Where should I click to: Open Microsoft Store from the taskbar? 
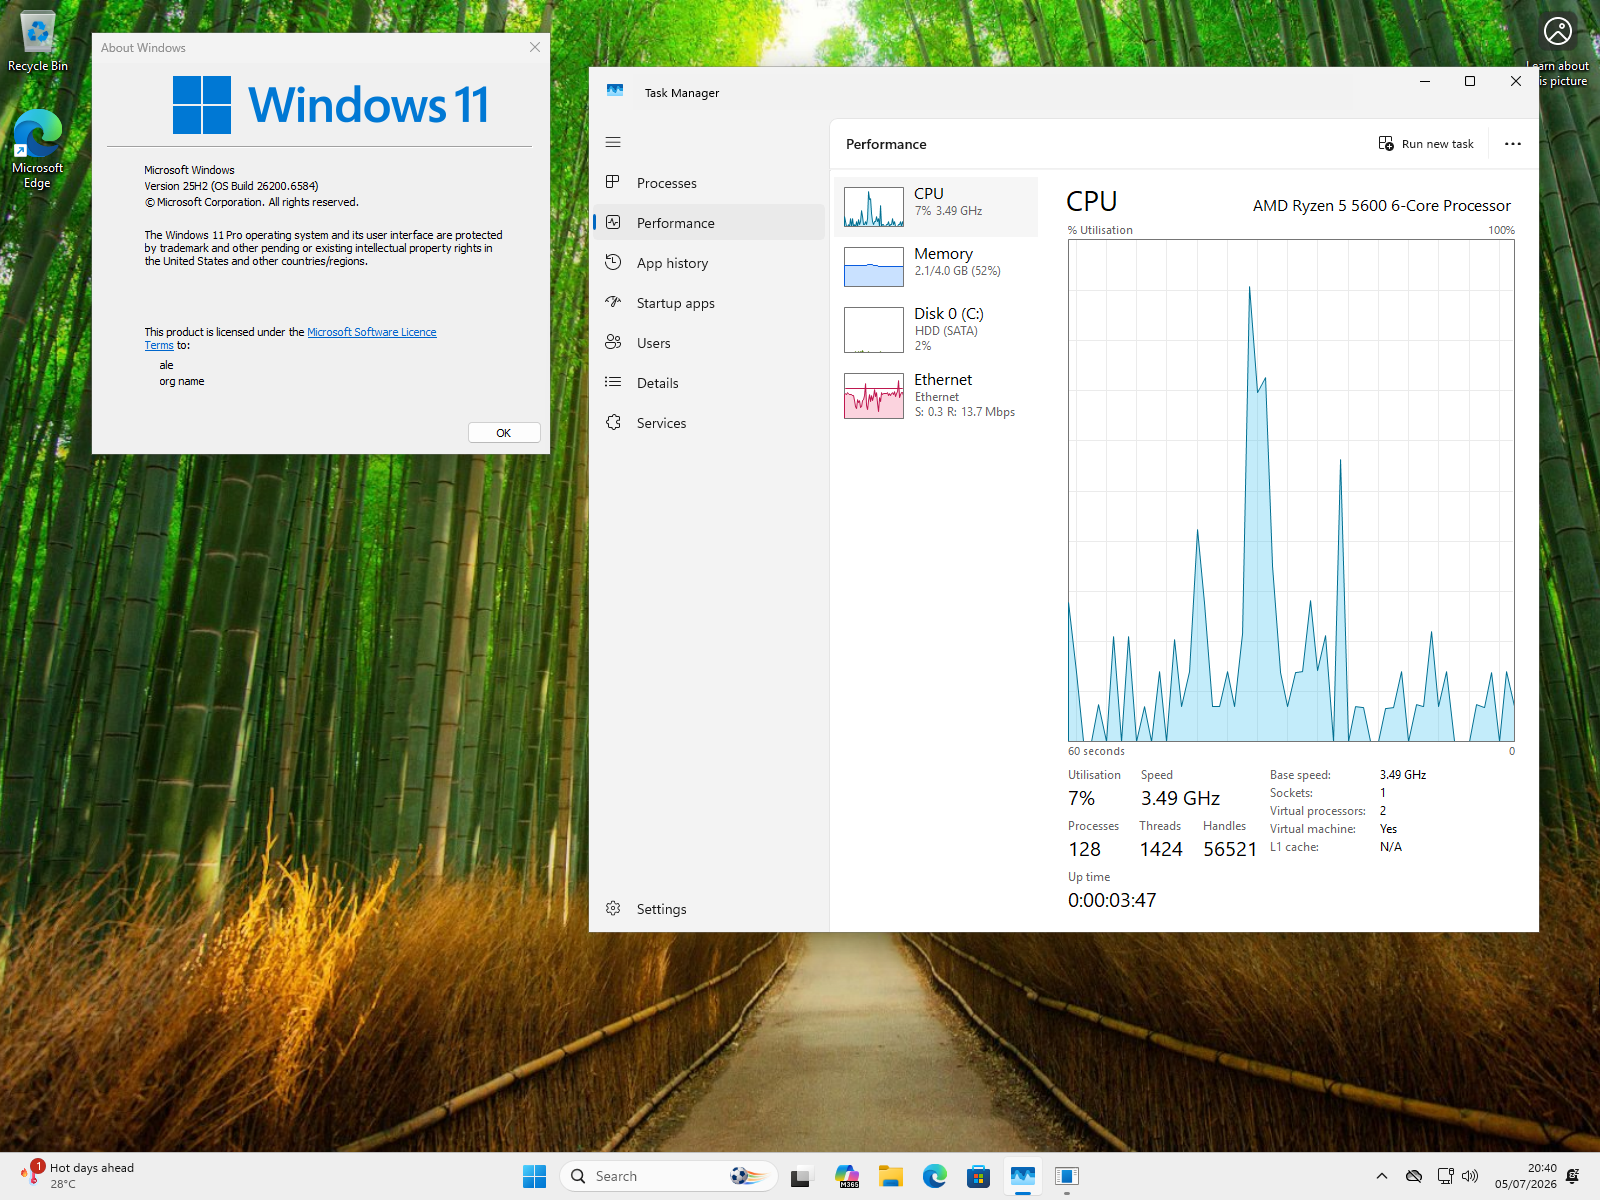pyautogui.click(x=979, y=1176)
